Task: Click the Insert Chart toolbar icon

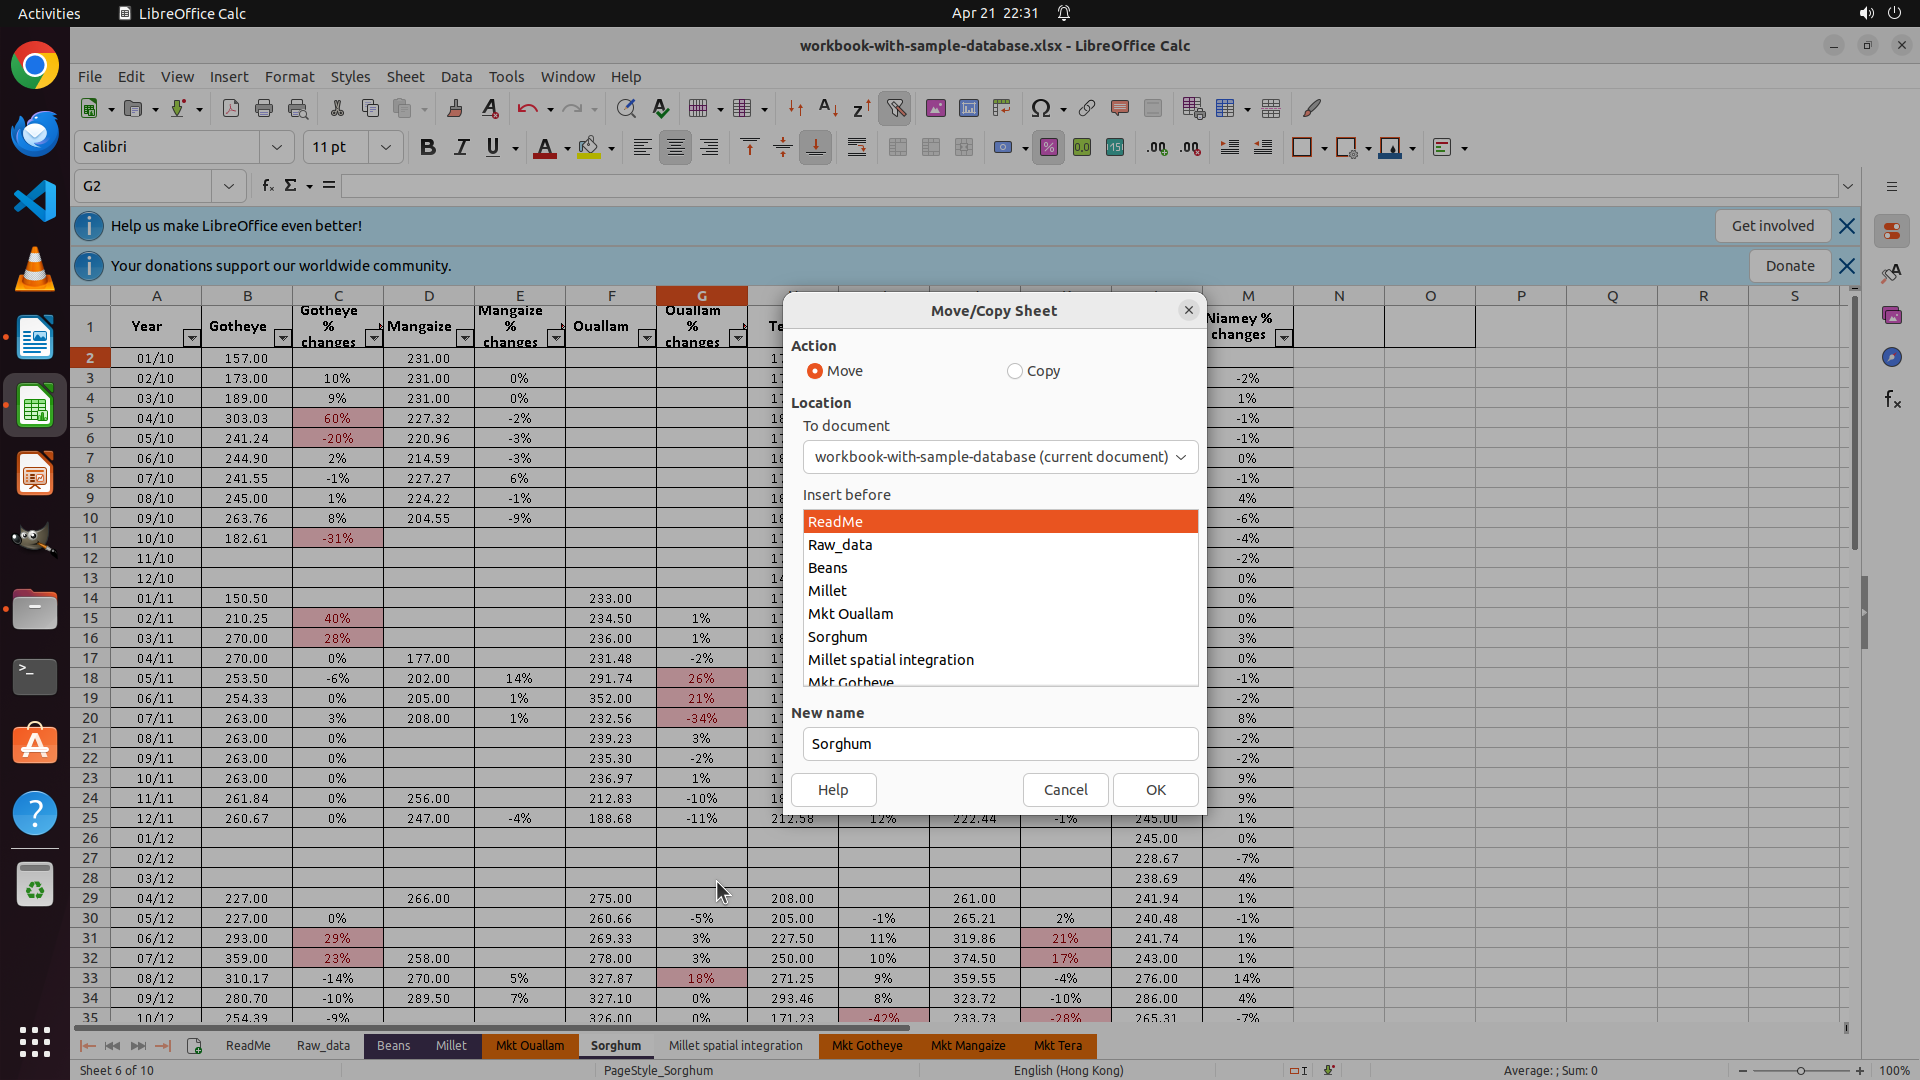Action: [x=968, y=108]
